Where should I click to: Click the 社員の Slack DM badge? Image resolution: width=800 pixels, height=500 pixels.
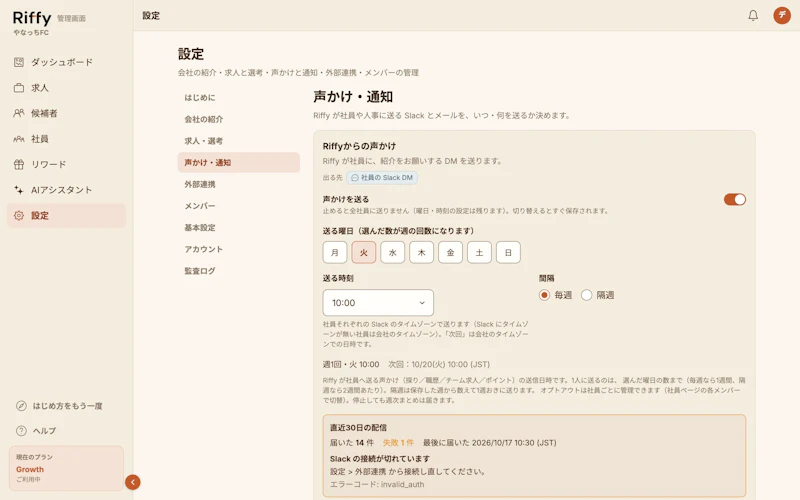tap(382, 178)
